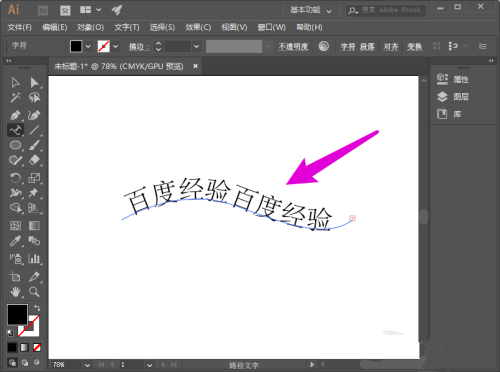
Task: Switch to Draw Behind mode
Action: pyautogui.click(x=25, y=362)
